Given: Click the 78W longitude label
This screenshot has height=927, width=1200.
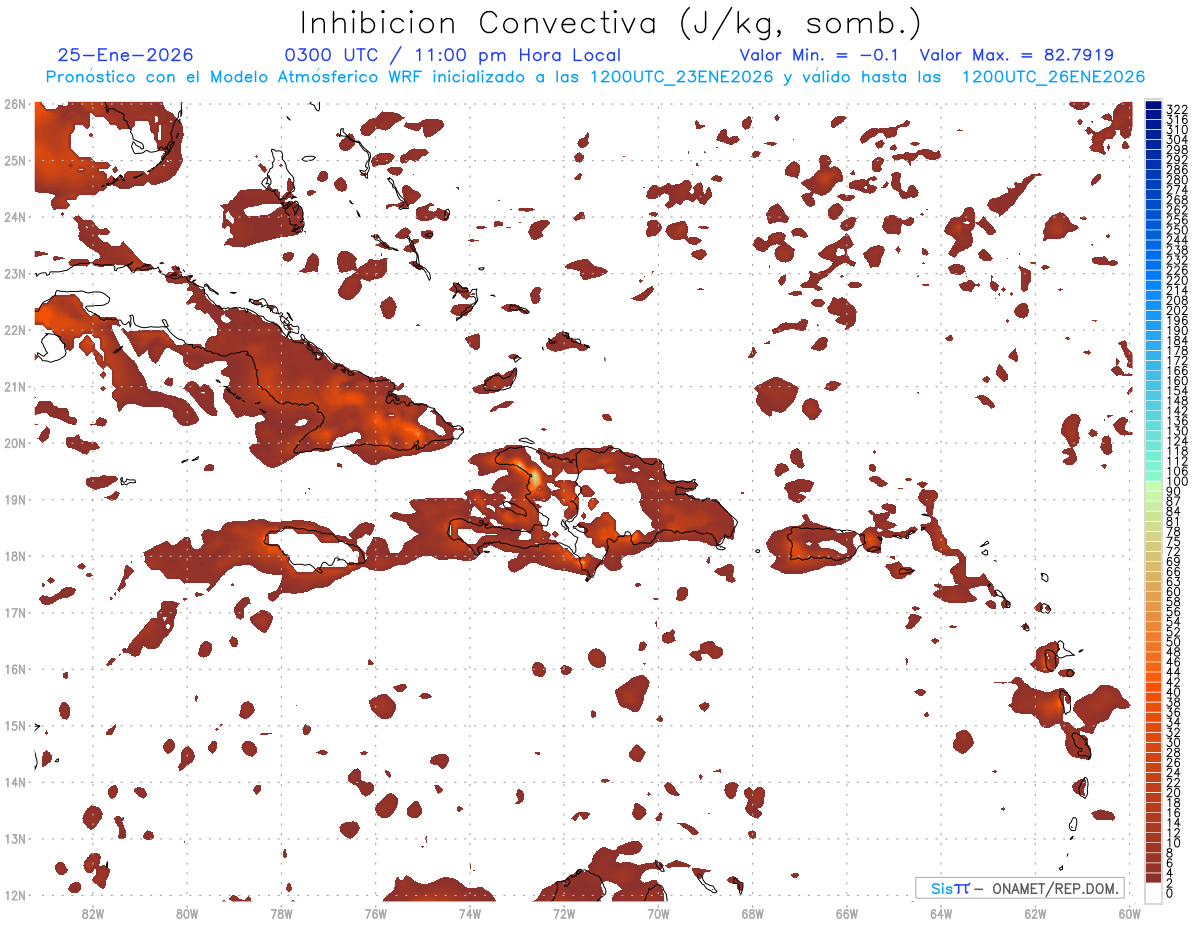Looking at the screenshot, I should [281, 914].
